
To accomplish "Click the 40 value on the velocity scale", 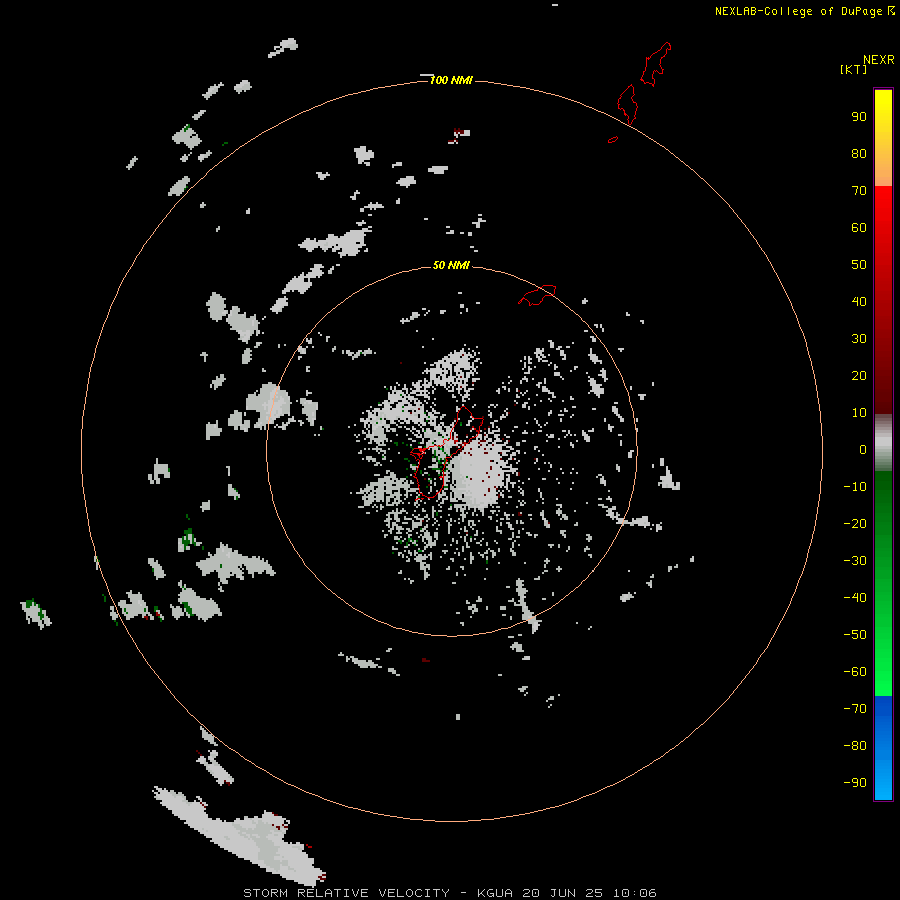I will [x=859, y=302].
